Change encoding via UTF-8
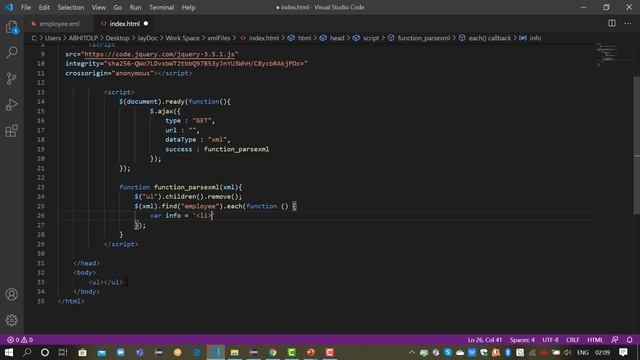Viewport: 640px width, 360px height. (x=550, y=340)
